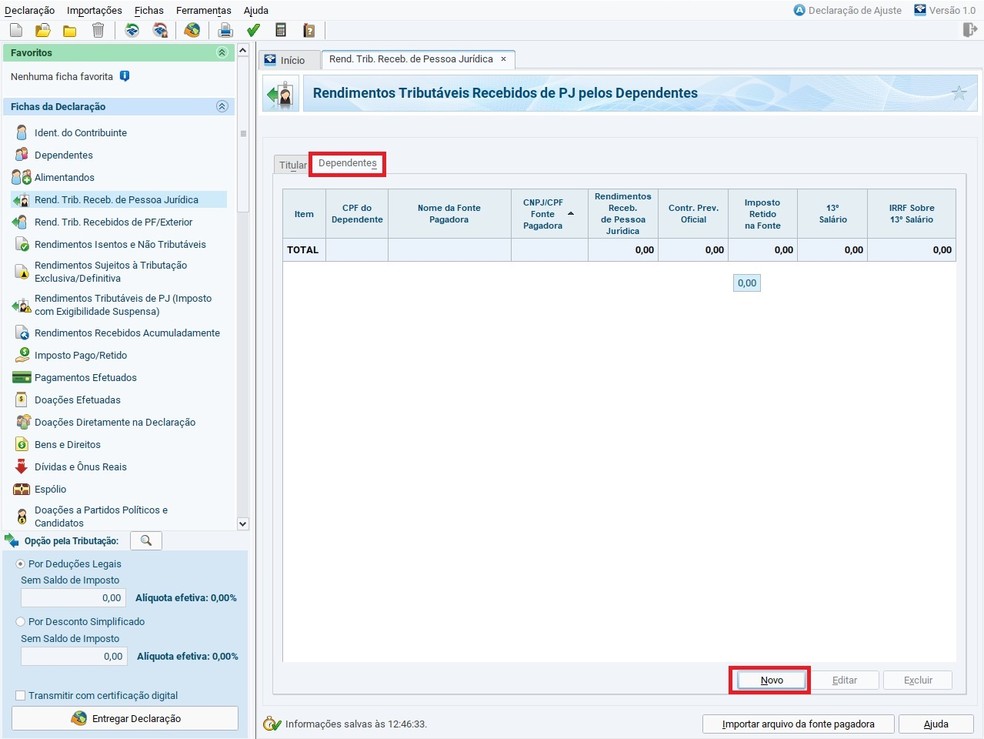Click the Bens e Direitos icon
Screen dimensions: 984x739
pos(22,444)
